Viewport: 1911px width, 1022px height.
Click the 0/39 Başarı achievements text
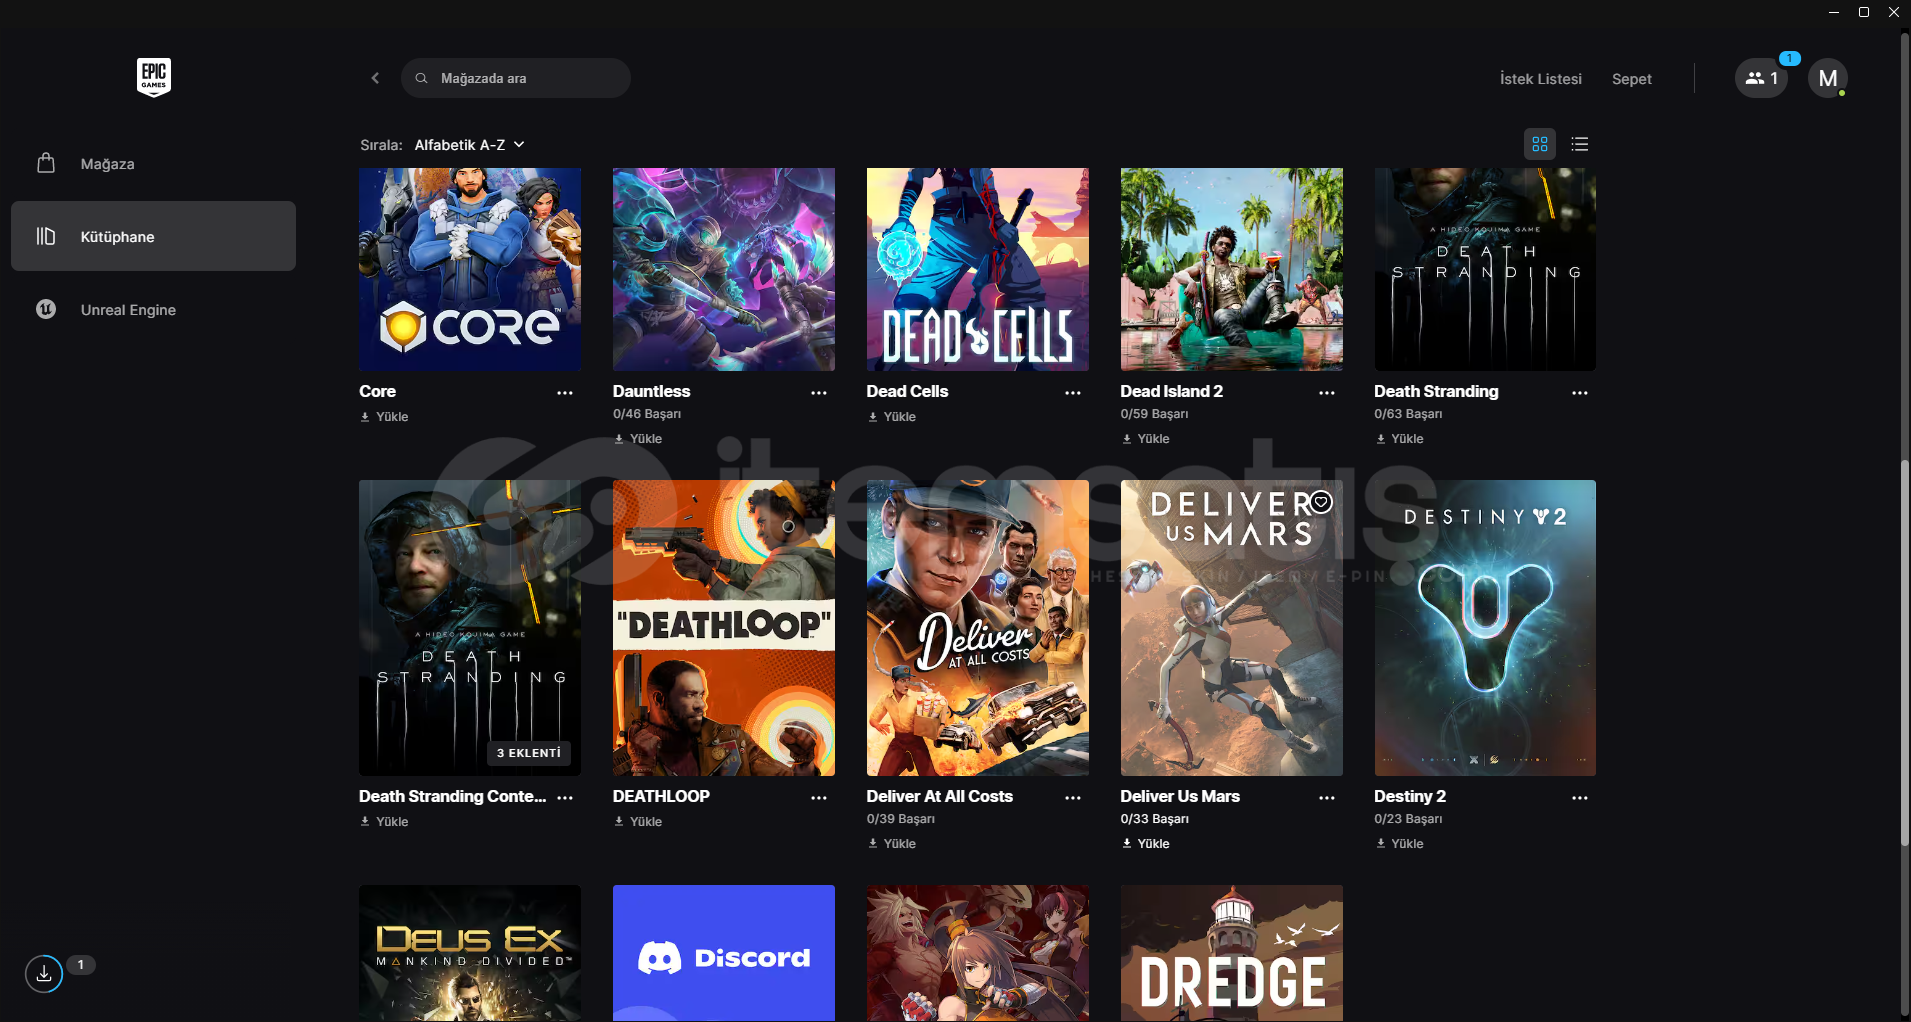pos(901,819)
